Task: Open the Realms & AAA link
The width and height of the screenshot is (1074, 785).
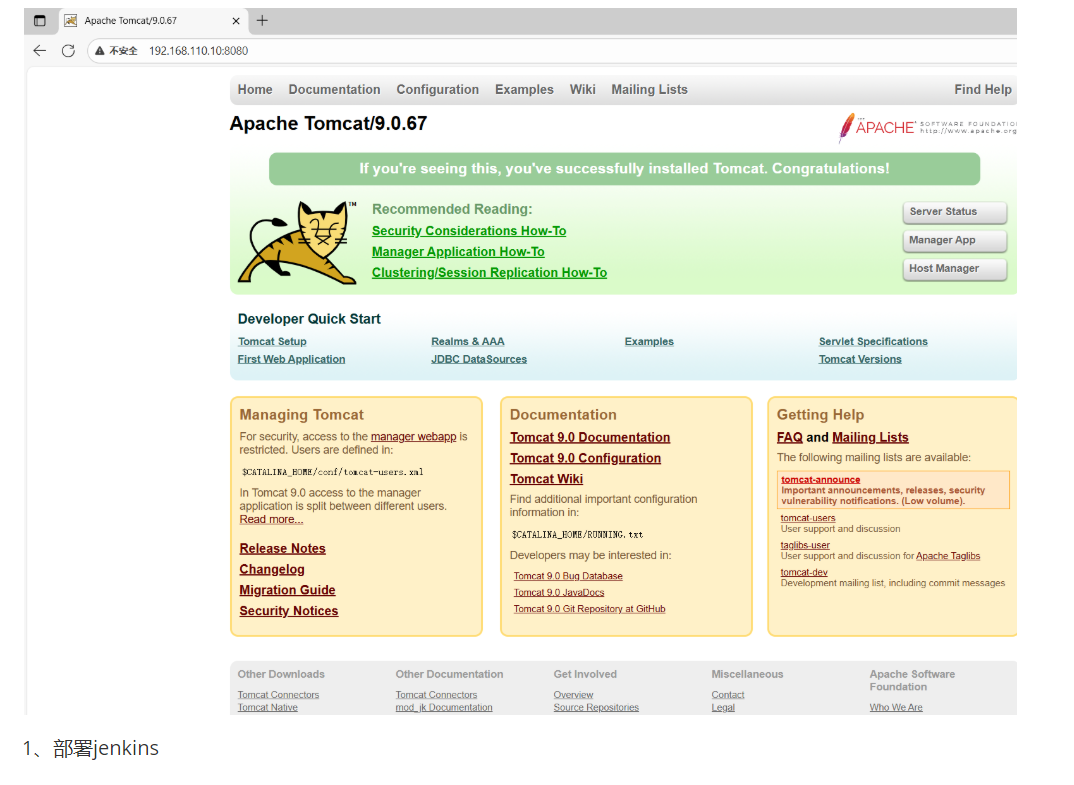Action: click(x=468, y=342)
